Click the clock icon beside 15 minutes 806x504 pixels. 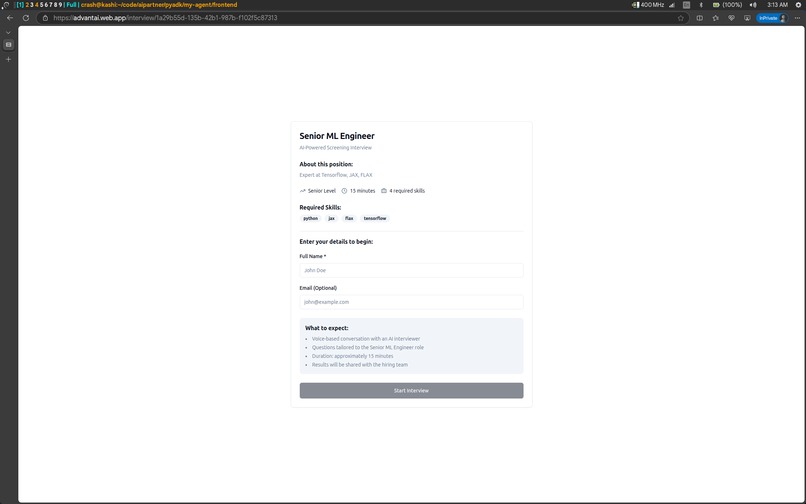point(344,191)
